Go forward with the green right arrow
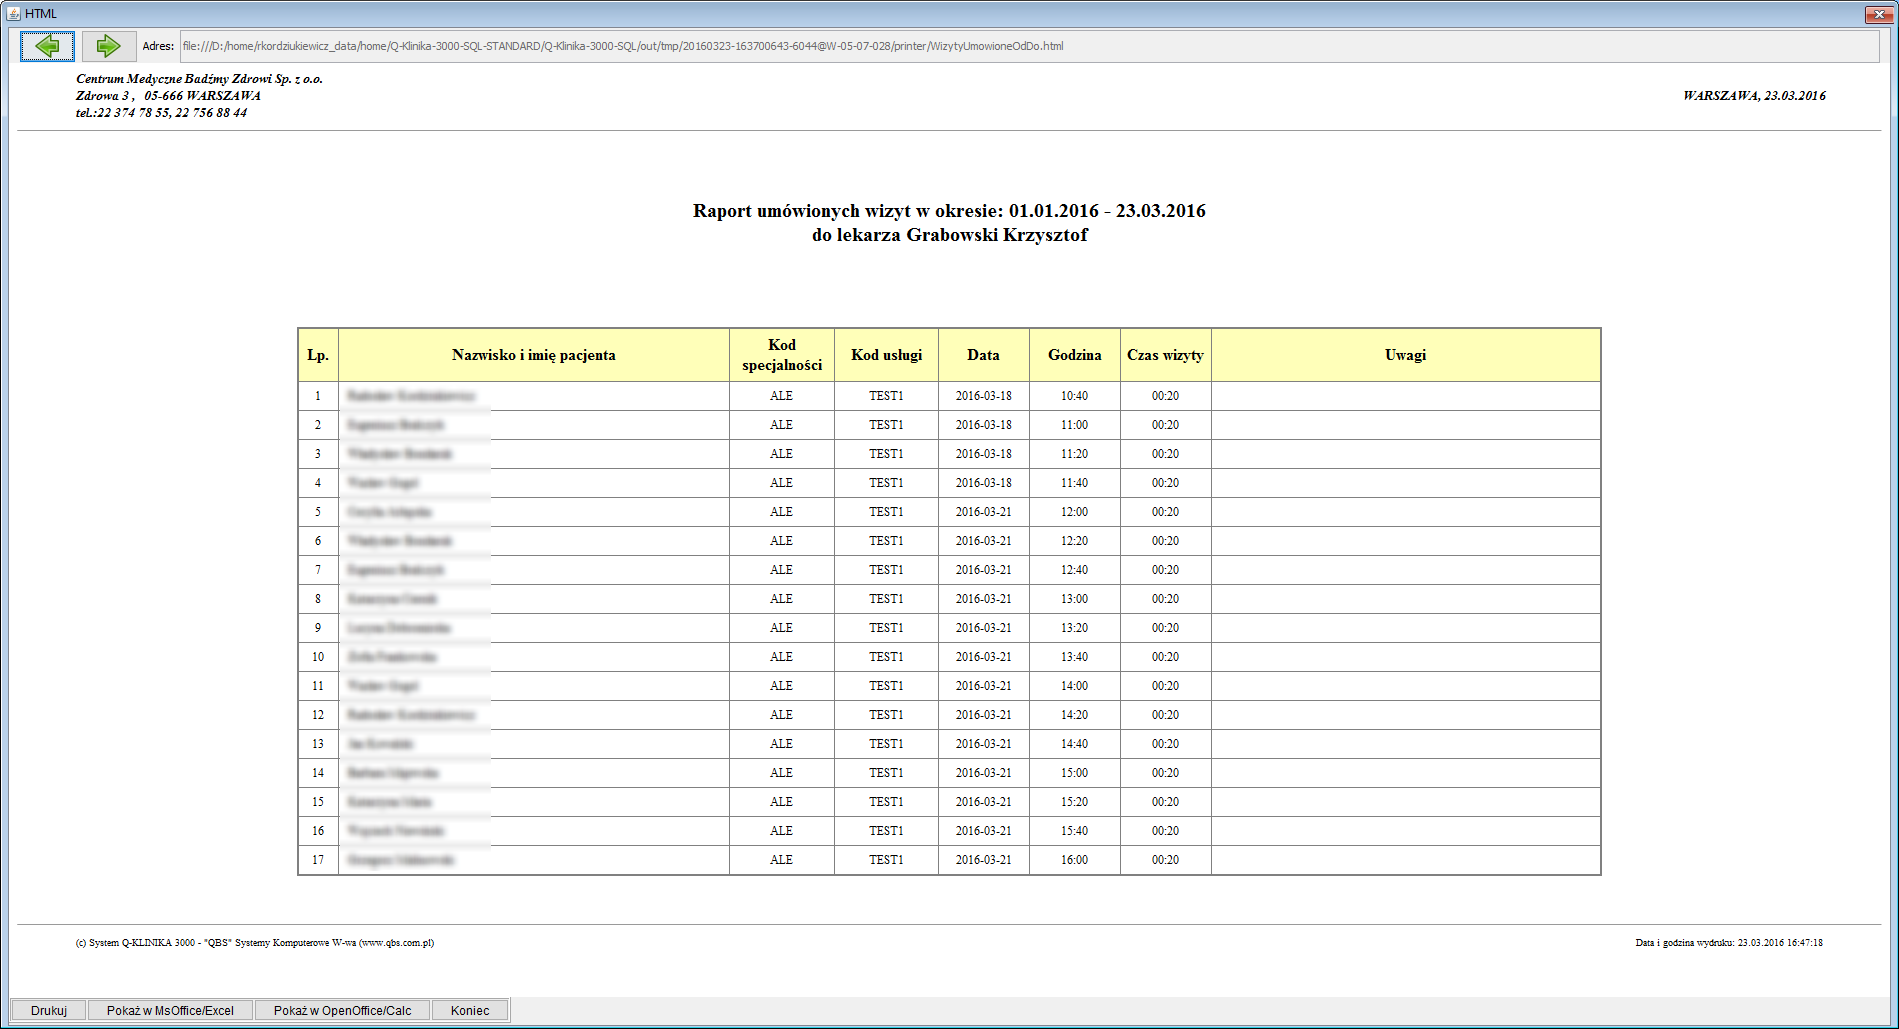 (x=108, y=46)
